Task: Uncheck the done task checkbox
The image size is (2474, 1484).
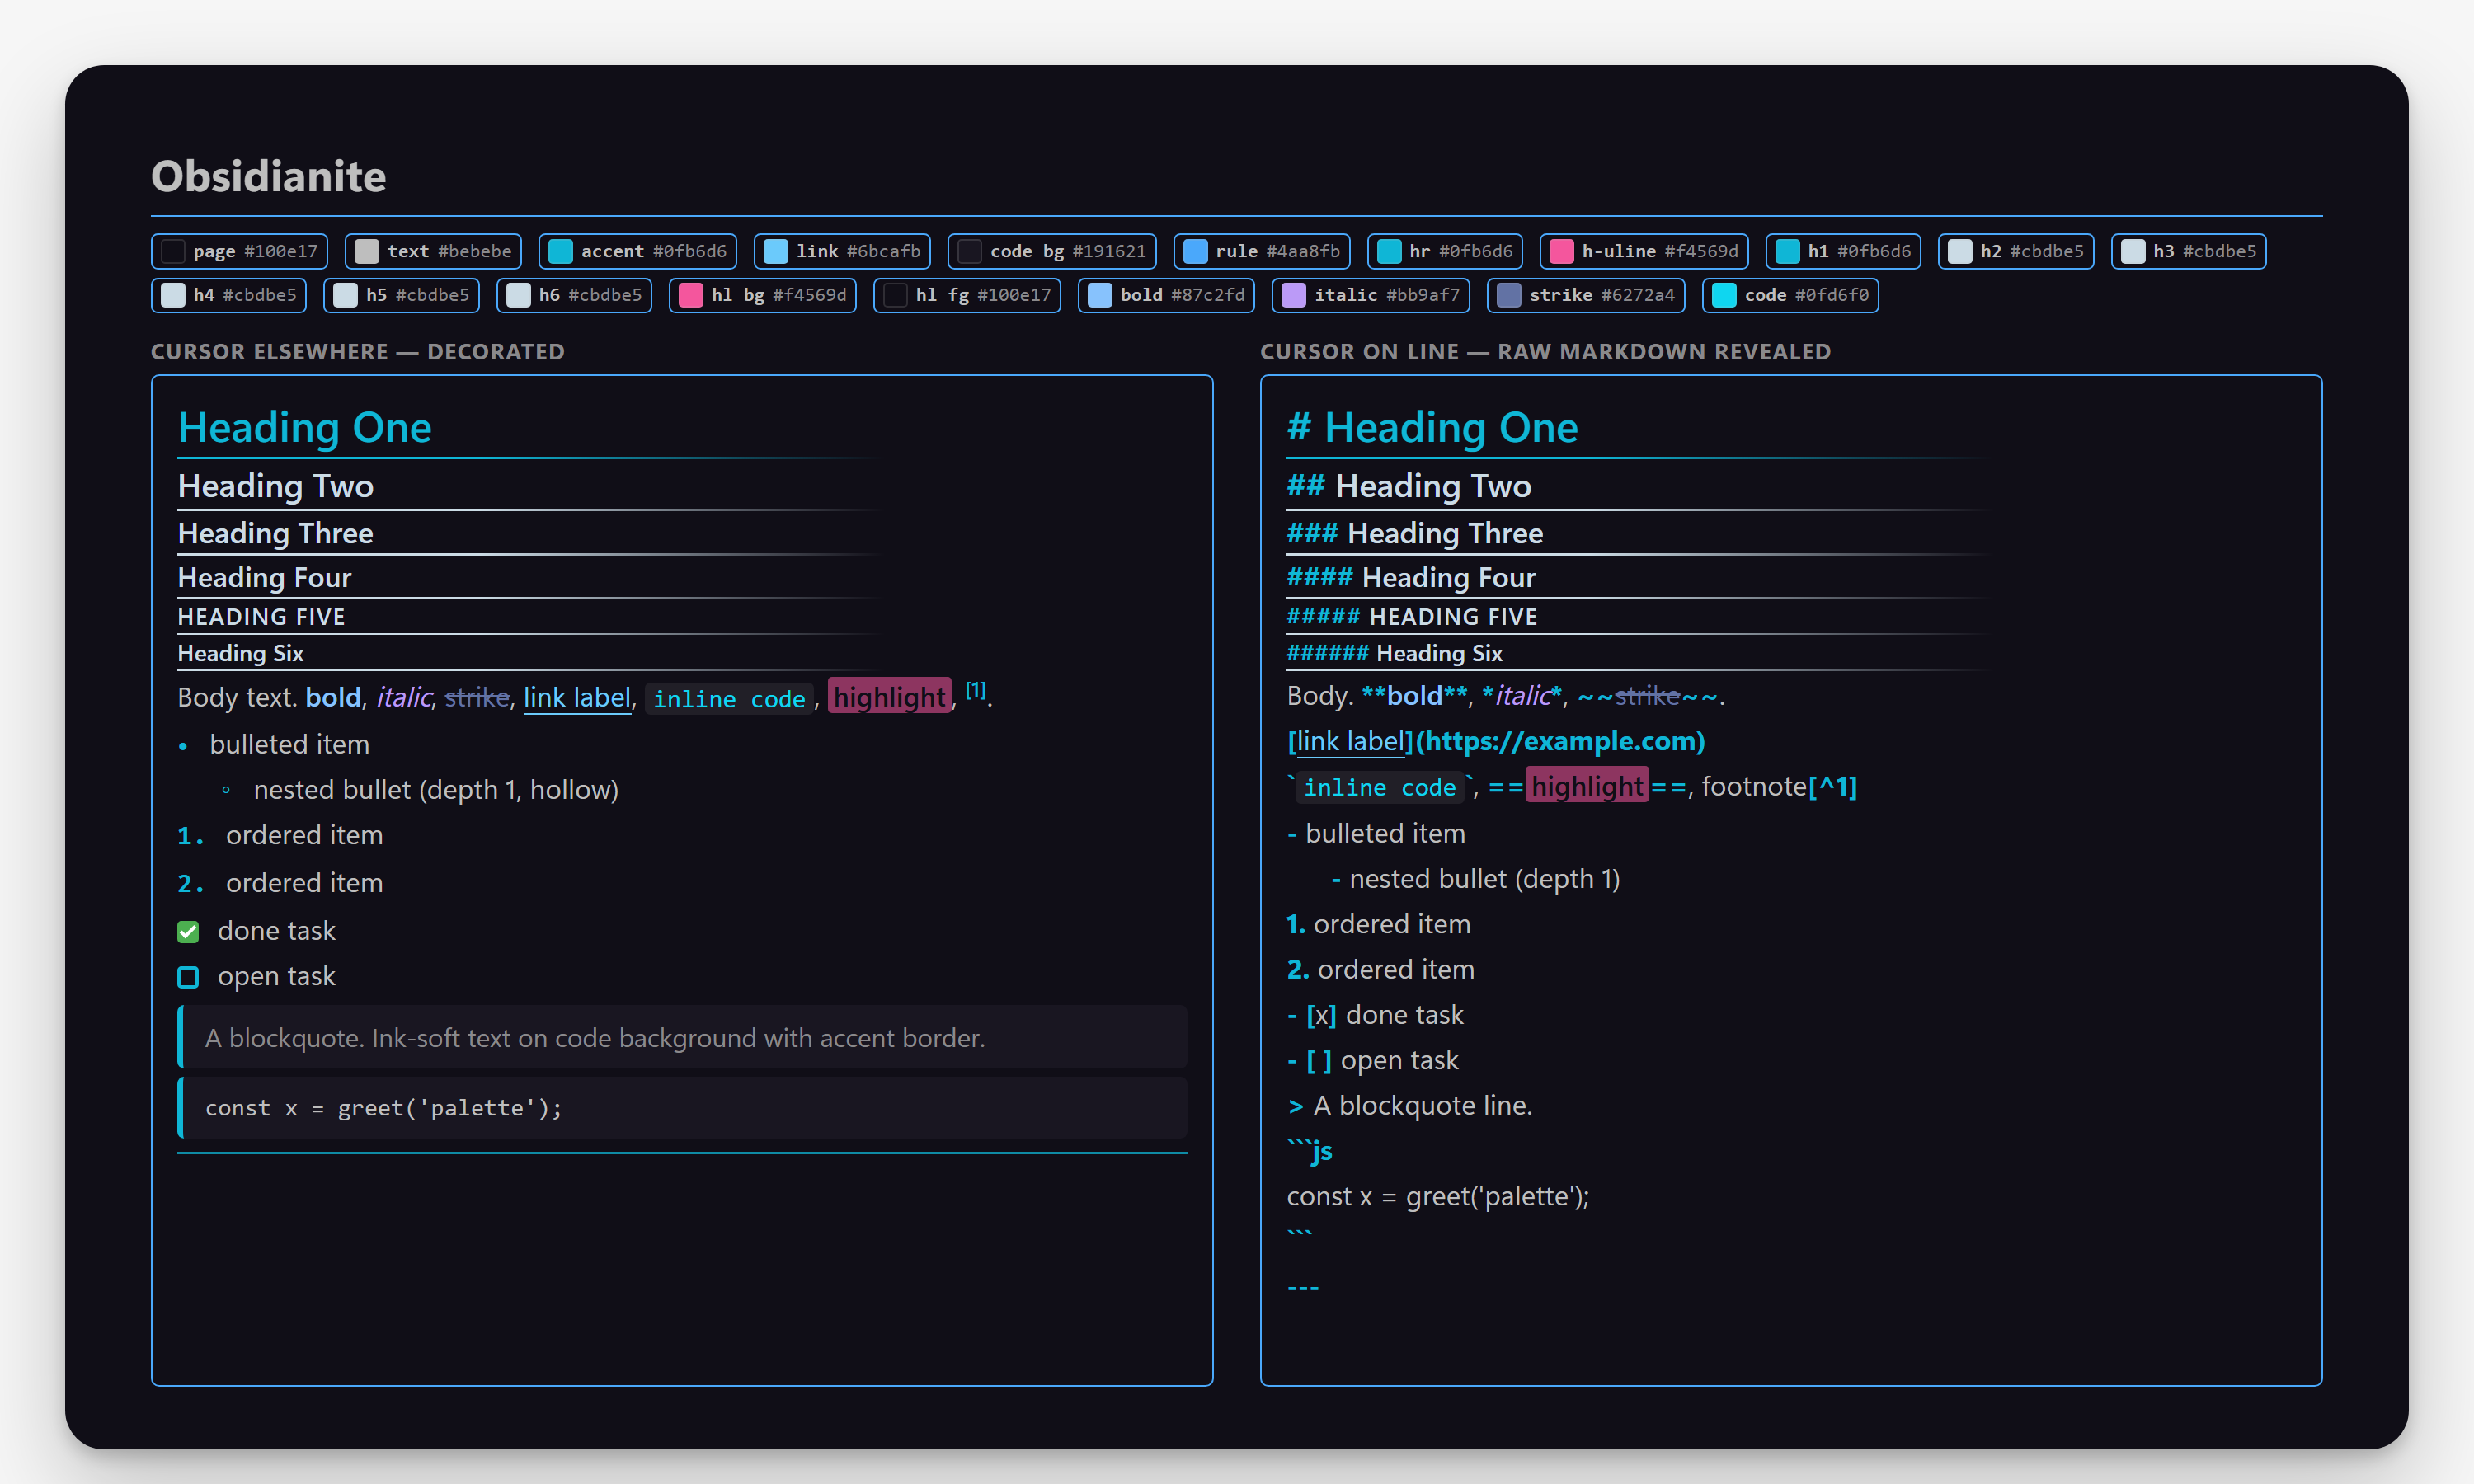Action: coord(188,932)
